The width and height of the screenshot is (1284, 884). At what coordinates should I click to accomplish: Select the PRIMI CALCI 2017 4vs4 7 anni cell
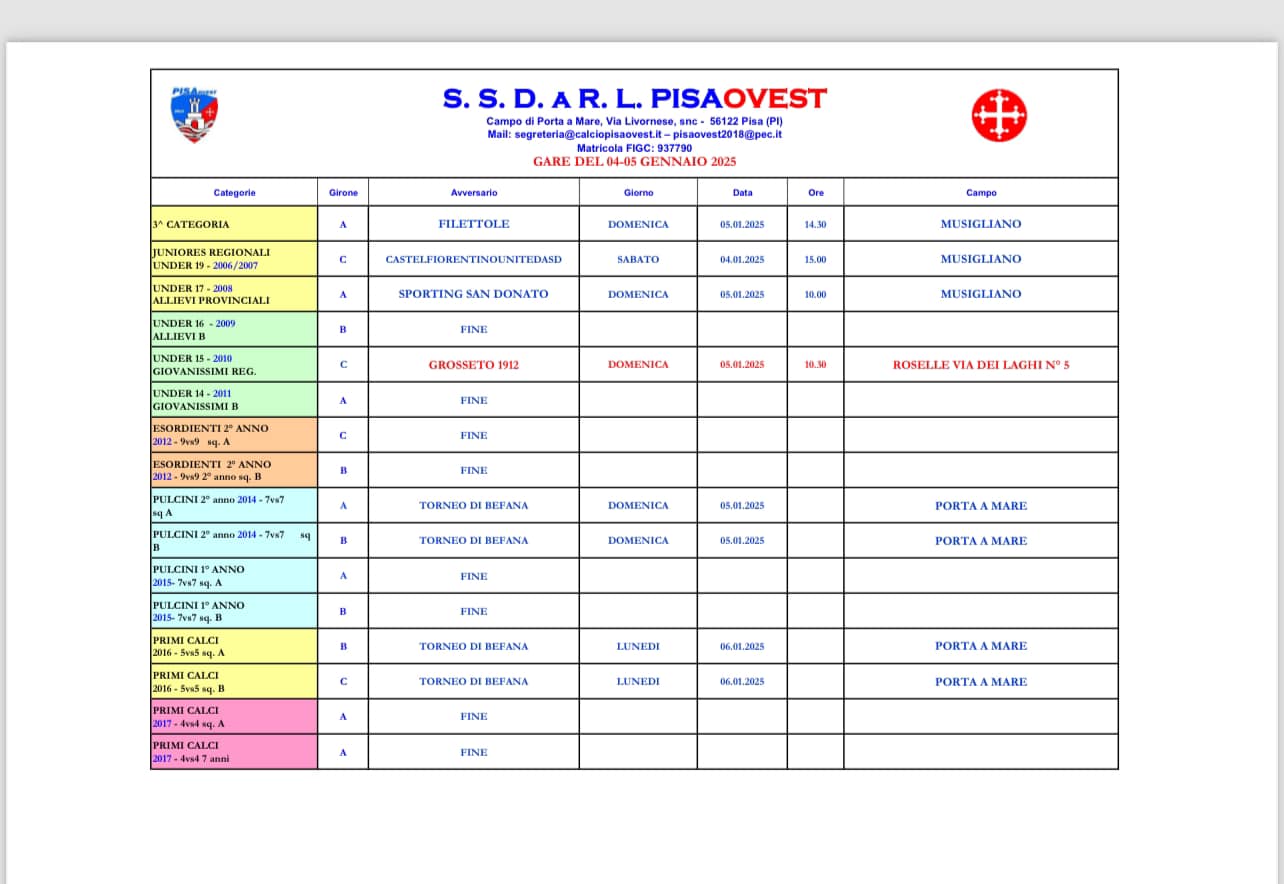[234, 752]
